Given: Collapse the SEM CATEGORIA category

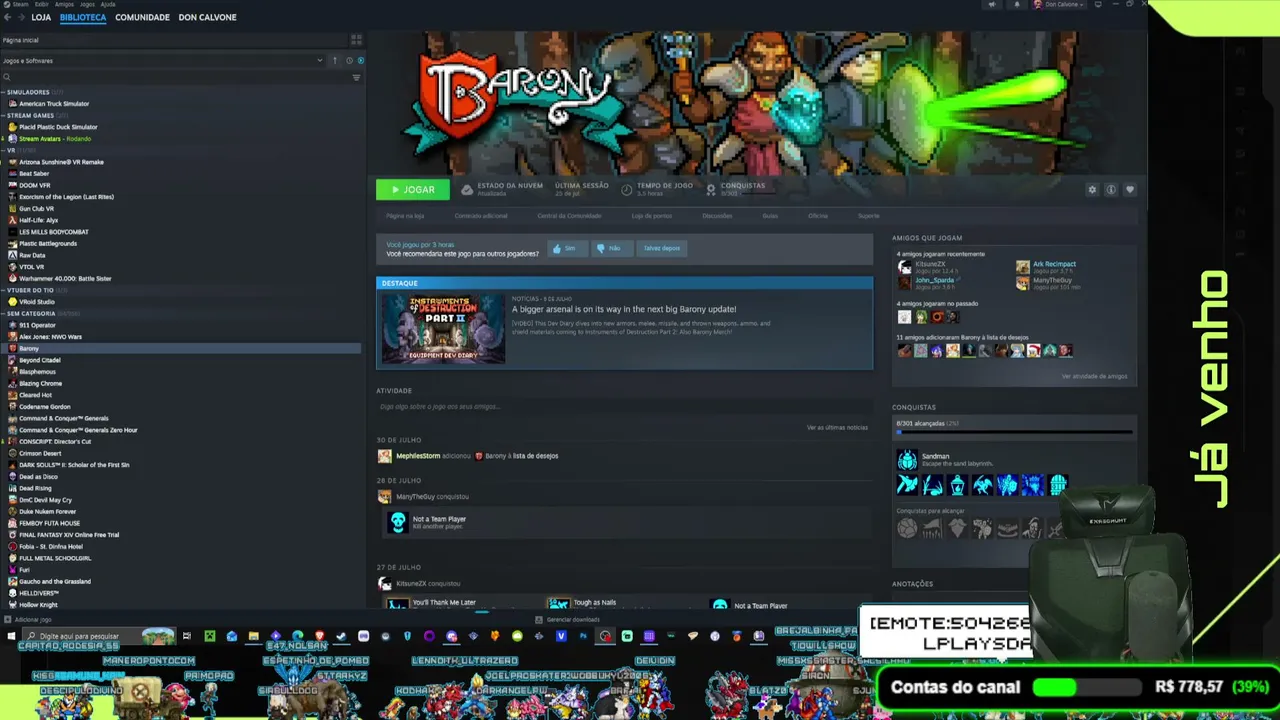Looking at the screenshot, I should (3, 313).
